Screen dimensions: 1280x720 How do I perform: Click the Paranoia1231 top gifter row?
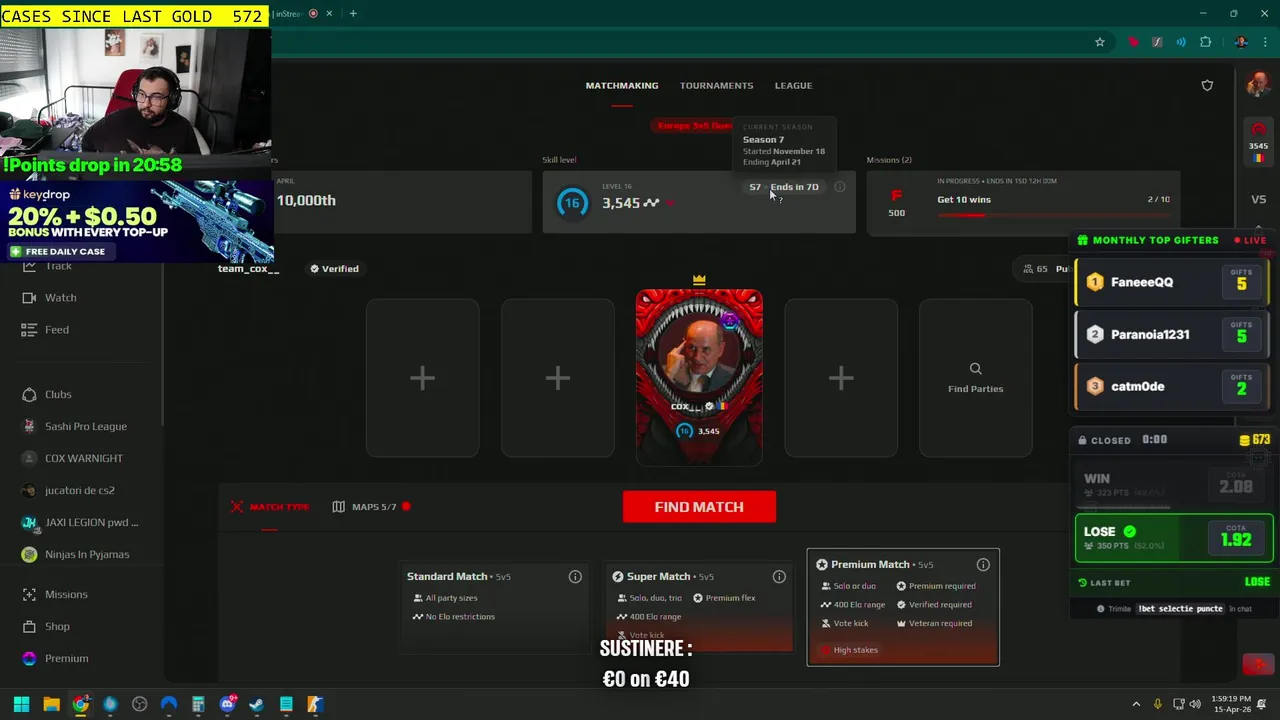pyautogui.click(x=1172, y=334)
